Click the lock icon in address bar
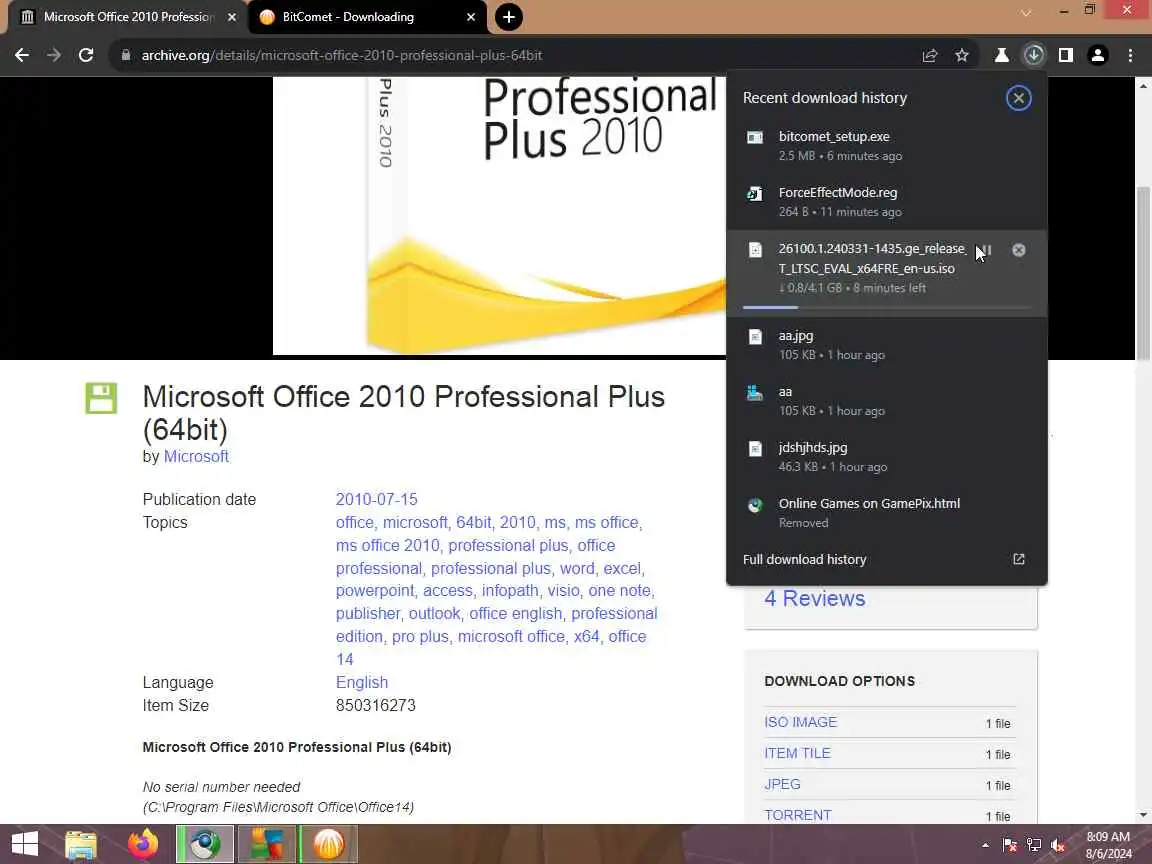The image size is (1152, 864). (126, 55)
